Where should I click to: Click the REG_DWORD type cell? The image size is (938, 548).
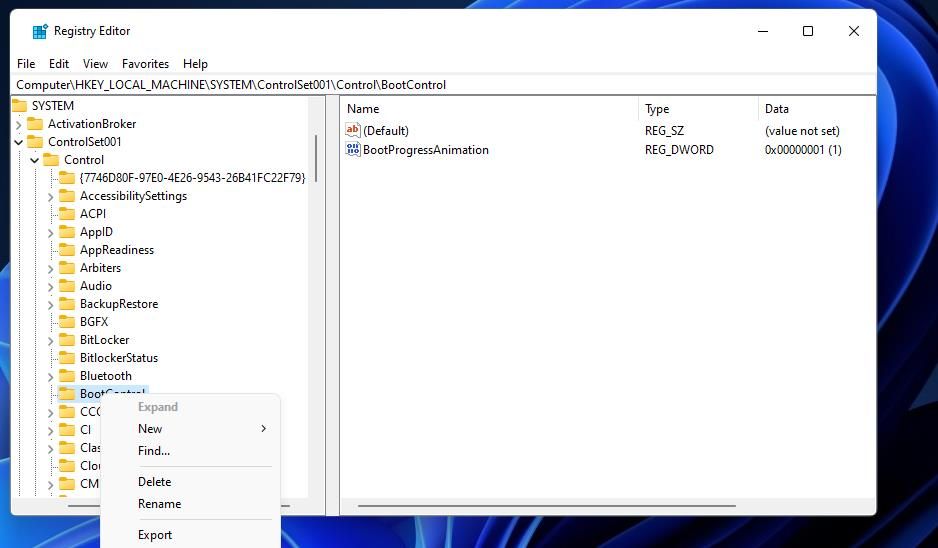point(679,150)
